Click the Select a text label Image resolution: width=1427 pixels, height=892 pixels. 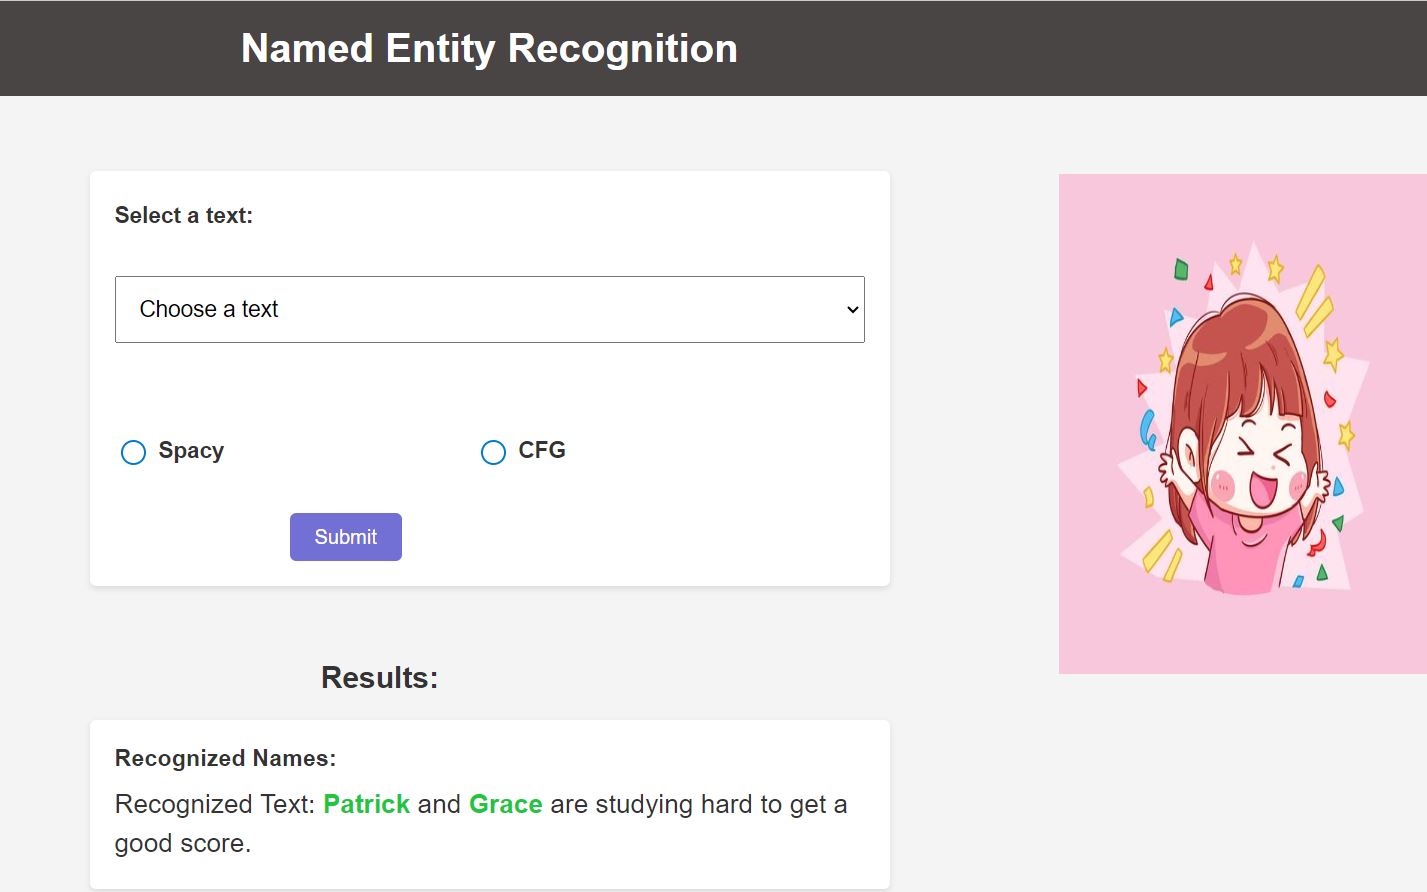tap(184, 215)
